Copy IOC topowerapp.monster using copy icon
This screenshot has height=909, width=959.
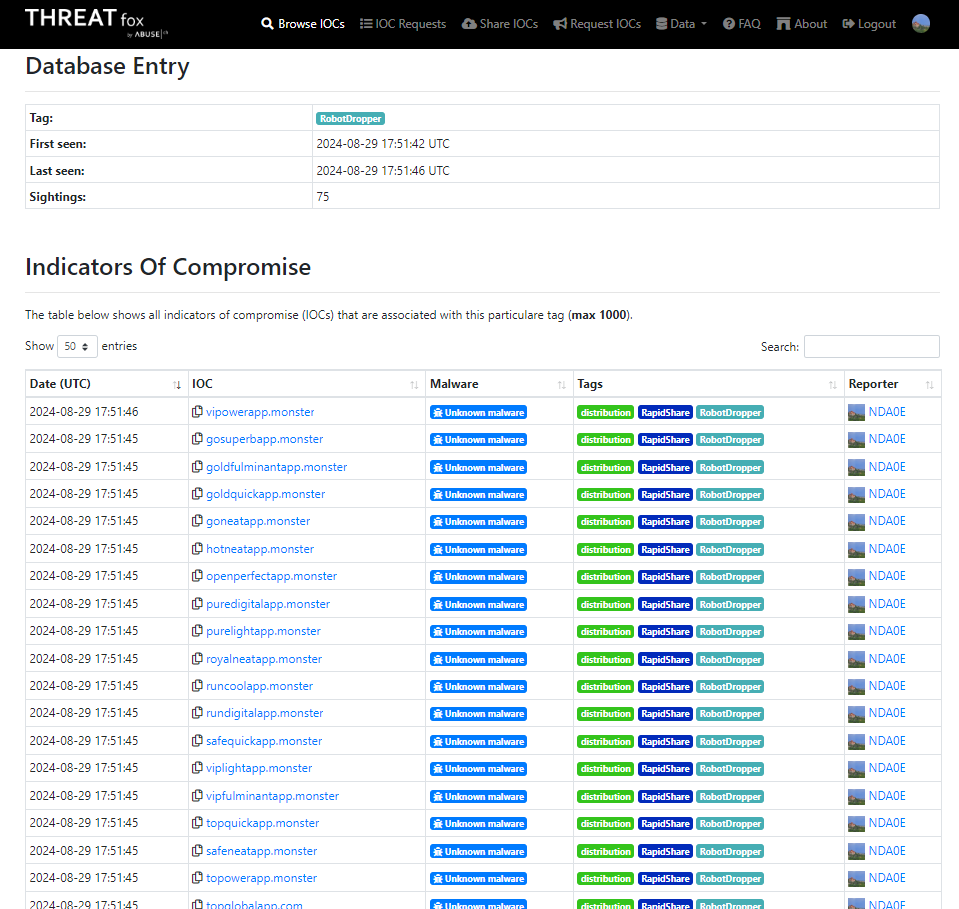(197, 878)
